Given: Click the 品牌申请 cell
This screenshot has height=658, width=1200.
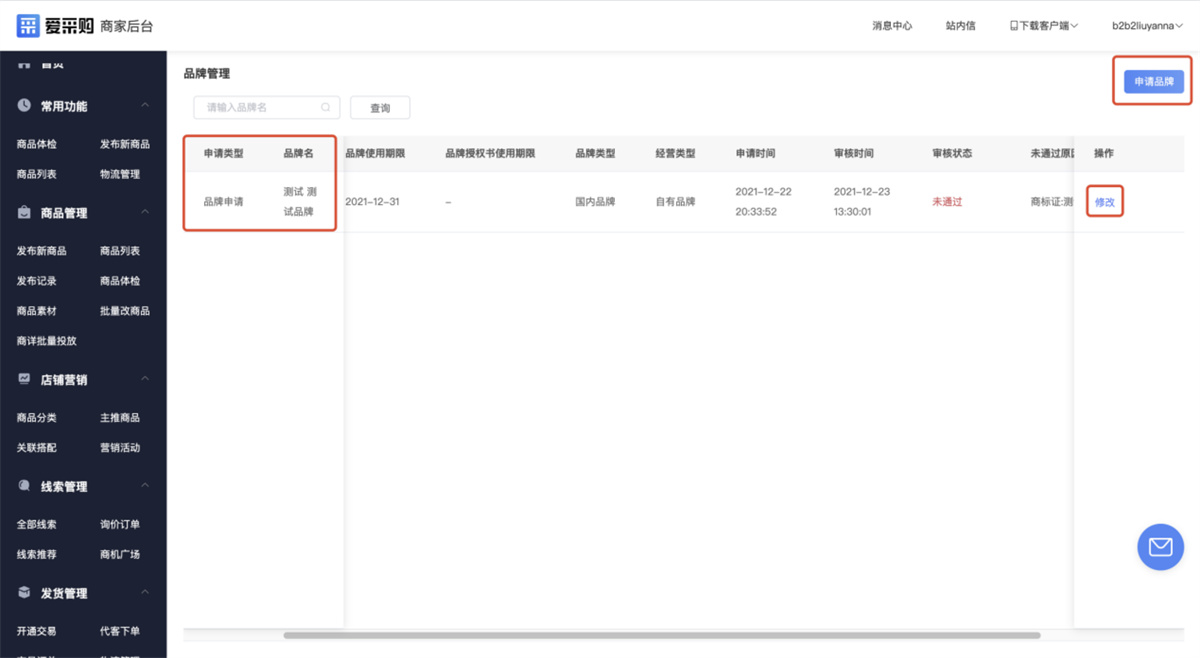Looking at the screenshot, I should 223,202.
